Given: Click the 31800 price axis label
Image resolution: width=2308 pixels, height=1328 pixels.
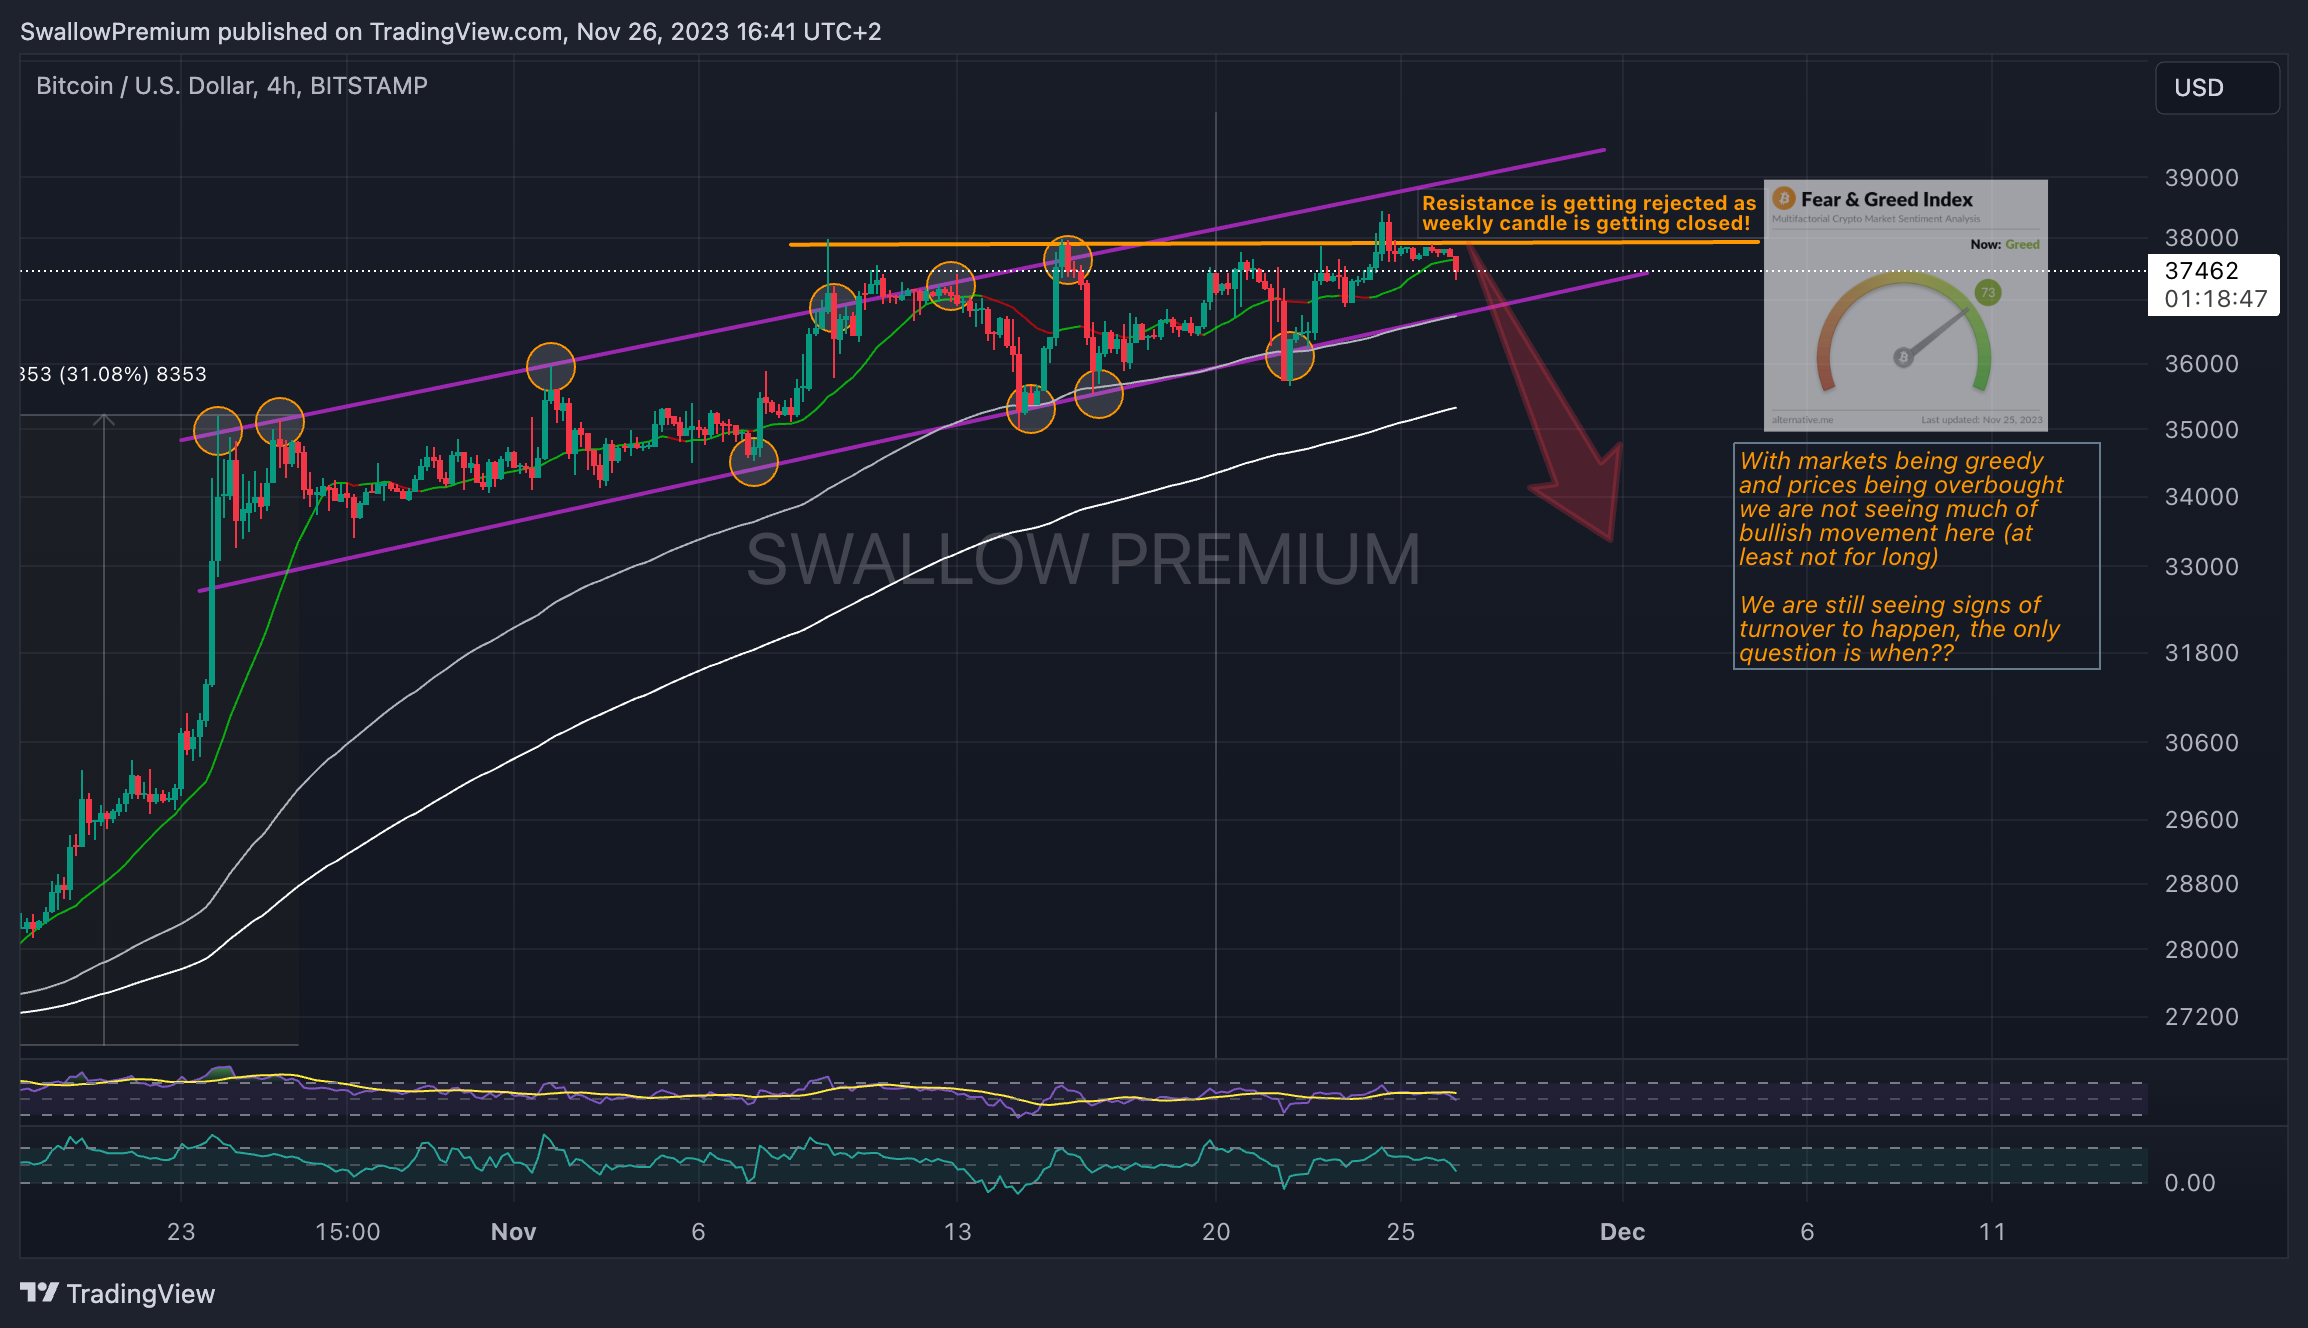Looking at the screenshot, I should 2201,653.
